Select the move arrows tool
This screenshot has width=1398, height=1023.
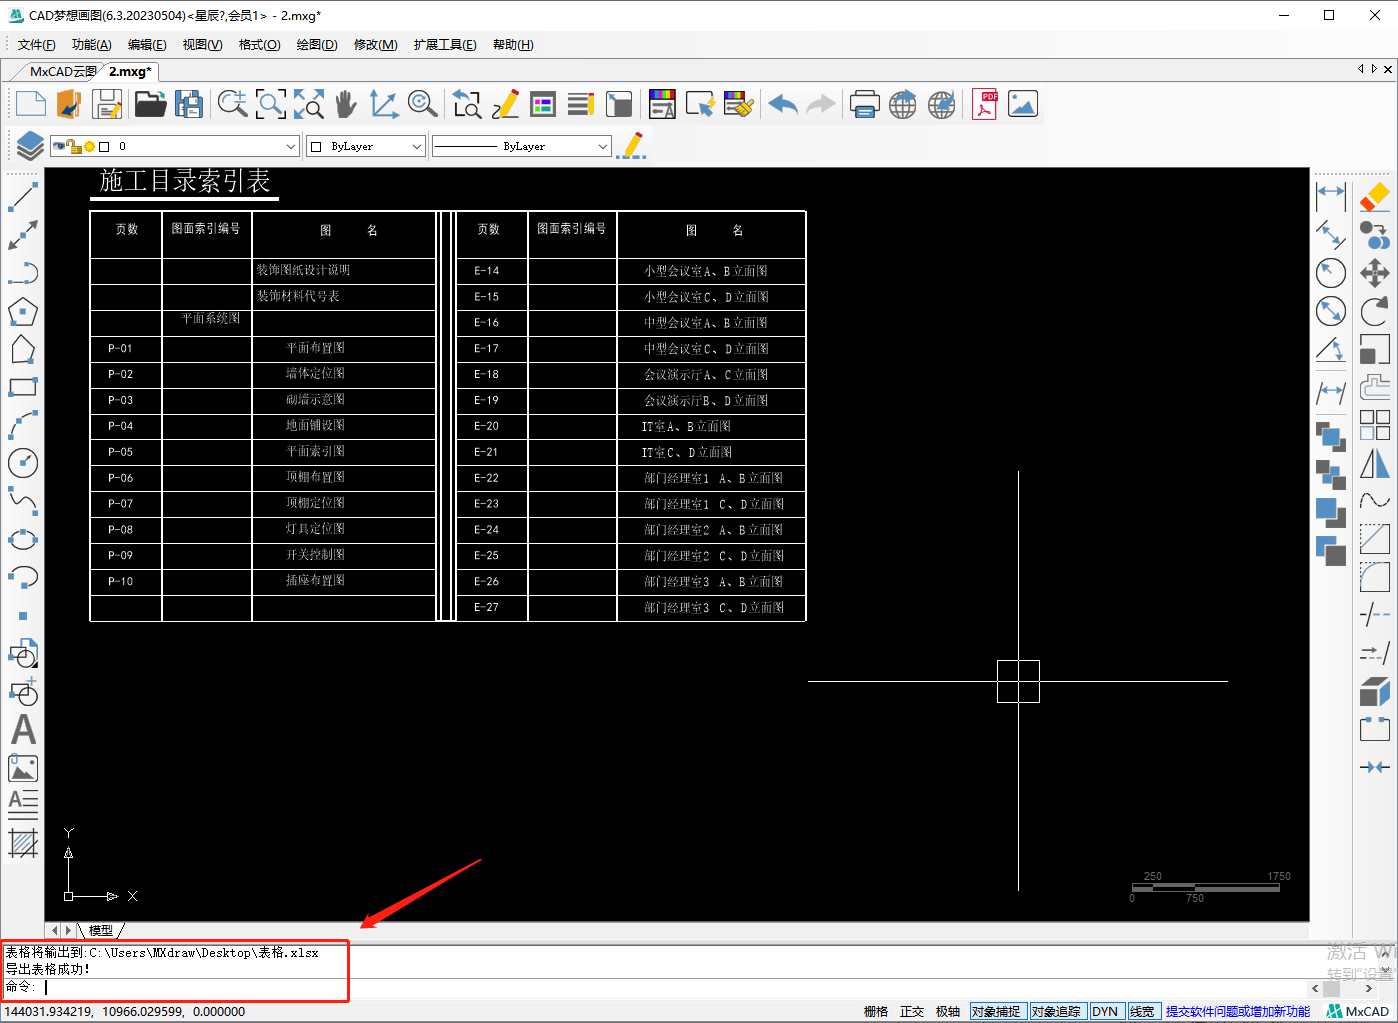point(1375,272)
